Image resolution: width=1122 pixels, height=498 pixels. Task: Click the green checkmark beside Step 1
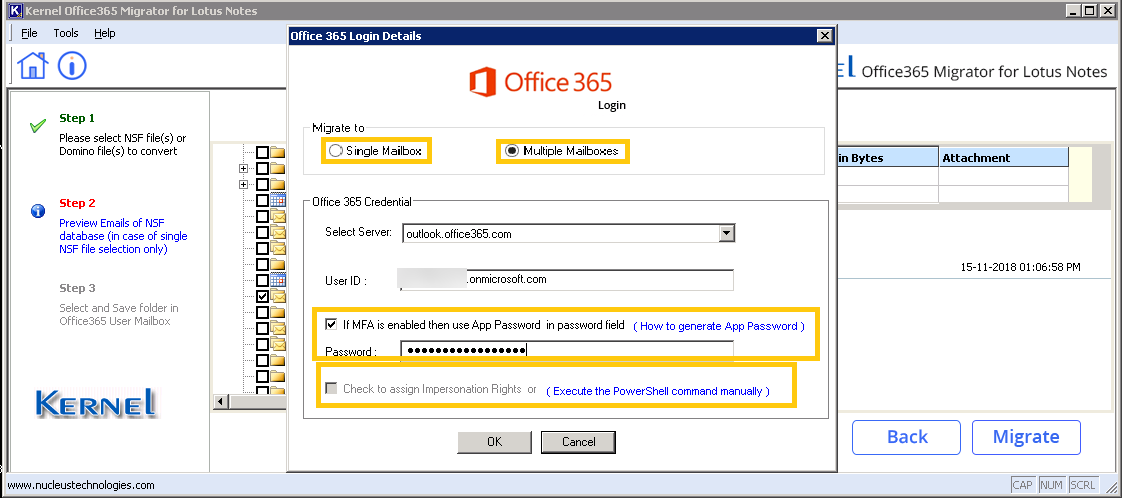(38, 126)
